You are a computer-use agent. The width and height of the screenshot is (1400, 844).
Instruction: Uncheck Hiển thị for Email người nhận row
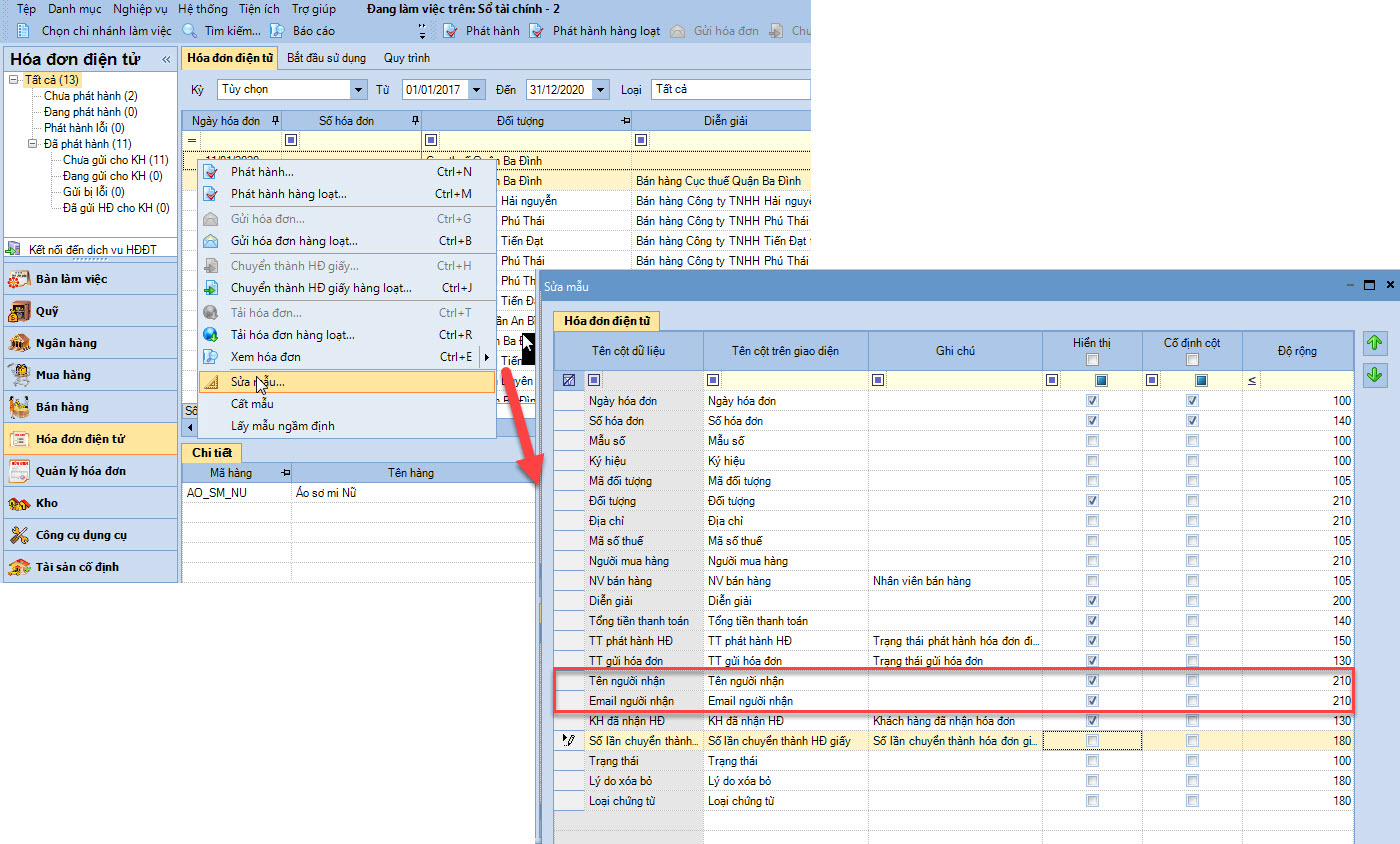(x=1092, y=701)
